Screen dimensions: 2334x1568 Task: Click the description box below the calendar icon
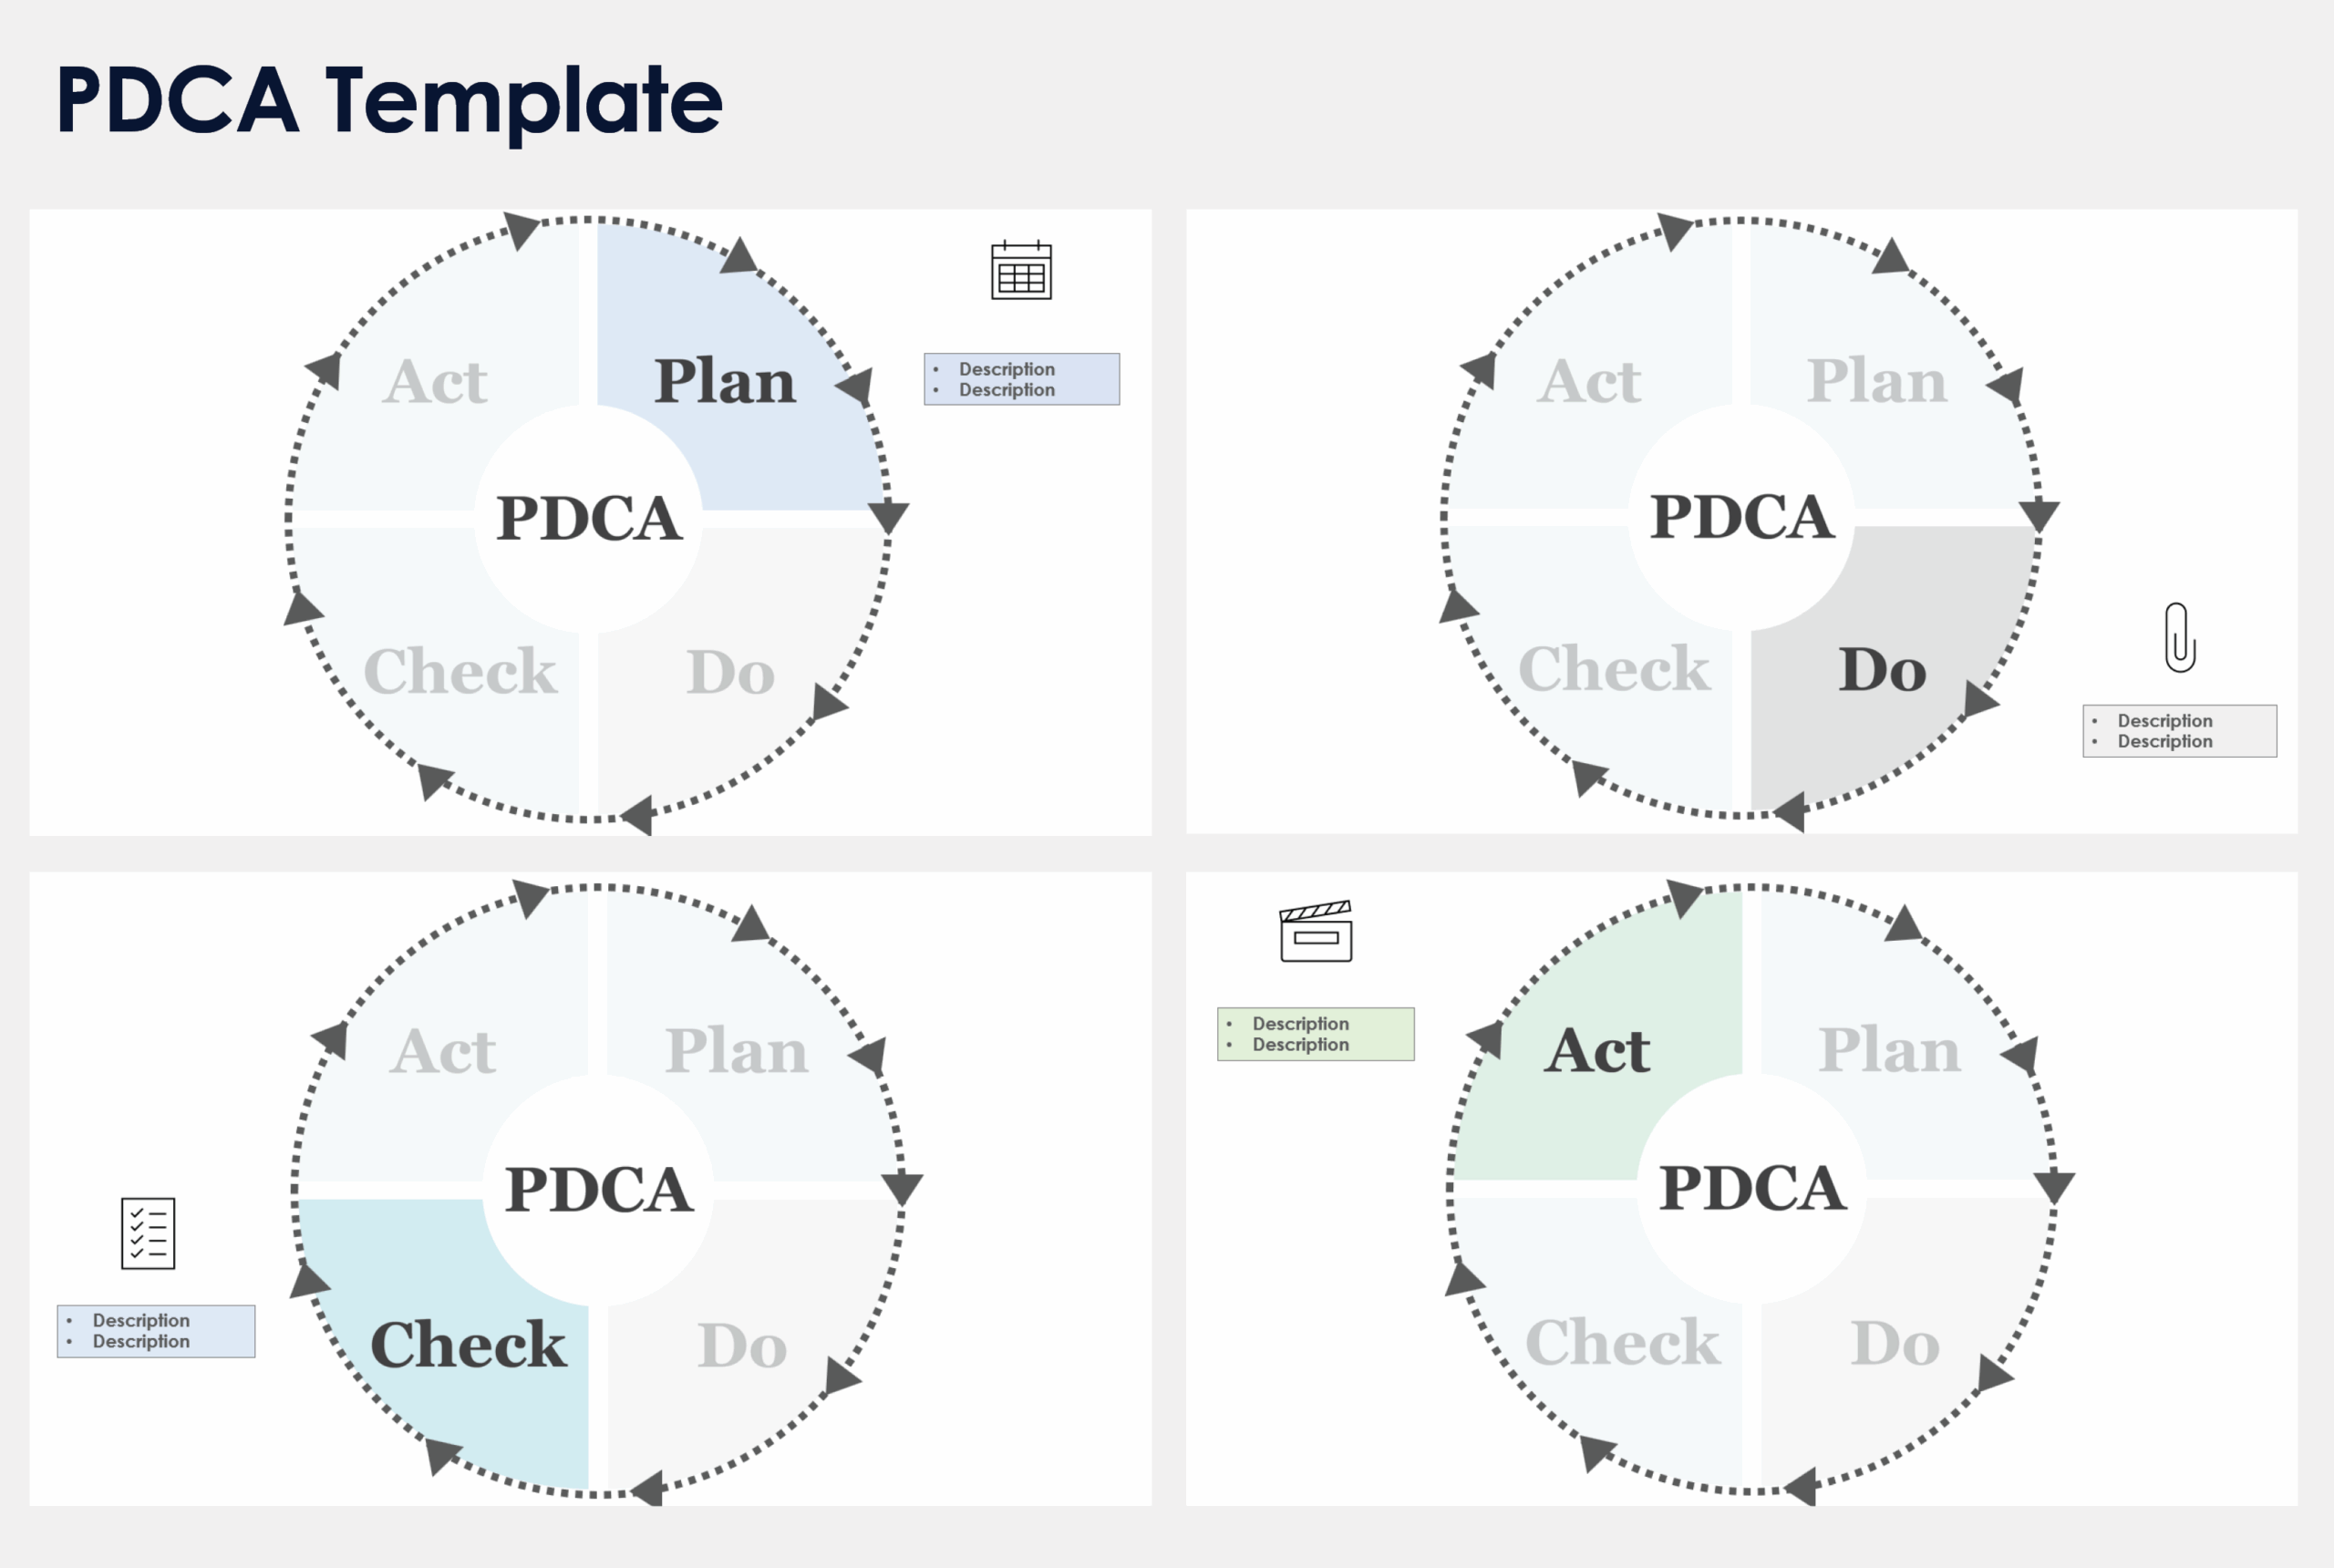[x=1021, y=379]
